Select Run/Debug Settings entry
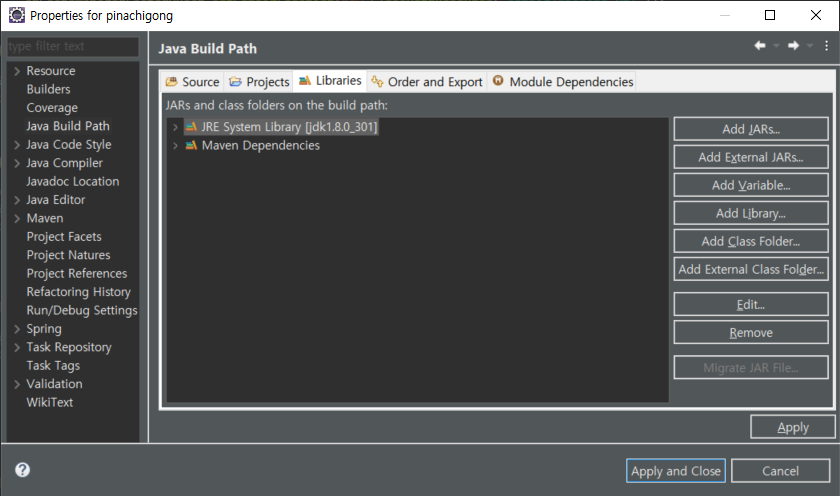This screenshot has height=496, width=840. click(x=82, y=311)
